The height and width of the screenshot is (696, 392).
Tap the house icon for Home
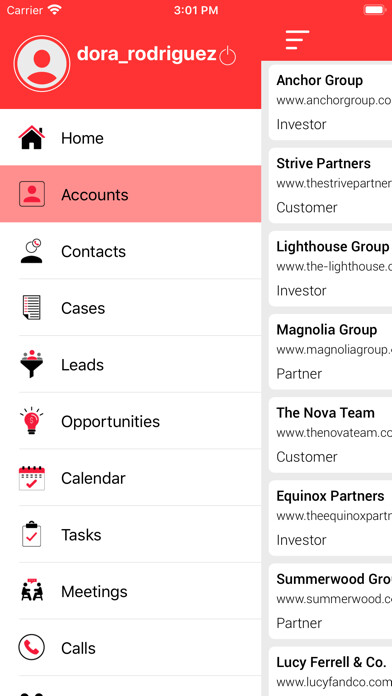pos(32,138)
